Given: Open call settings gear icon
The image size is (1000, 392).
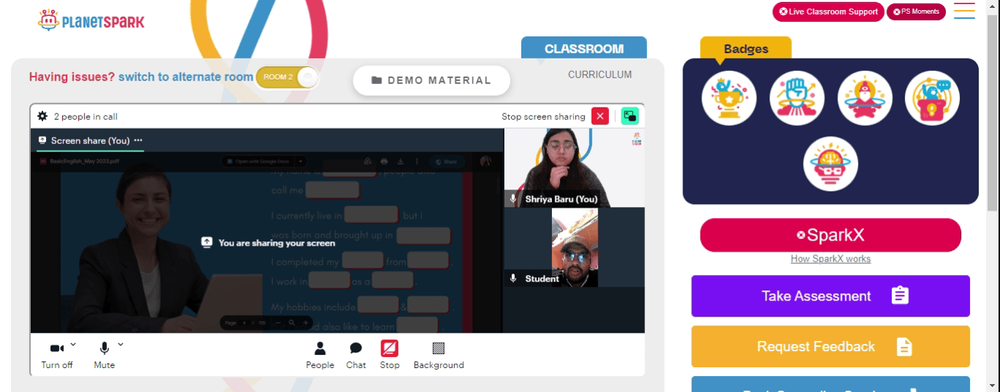Looking at the screenshot, I should point(43,116).
